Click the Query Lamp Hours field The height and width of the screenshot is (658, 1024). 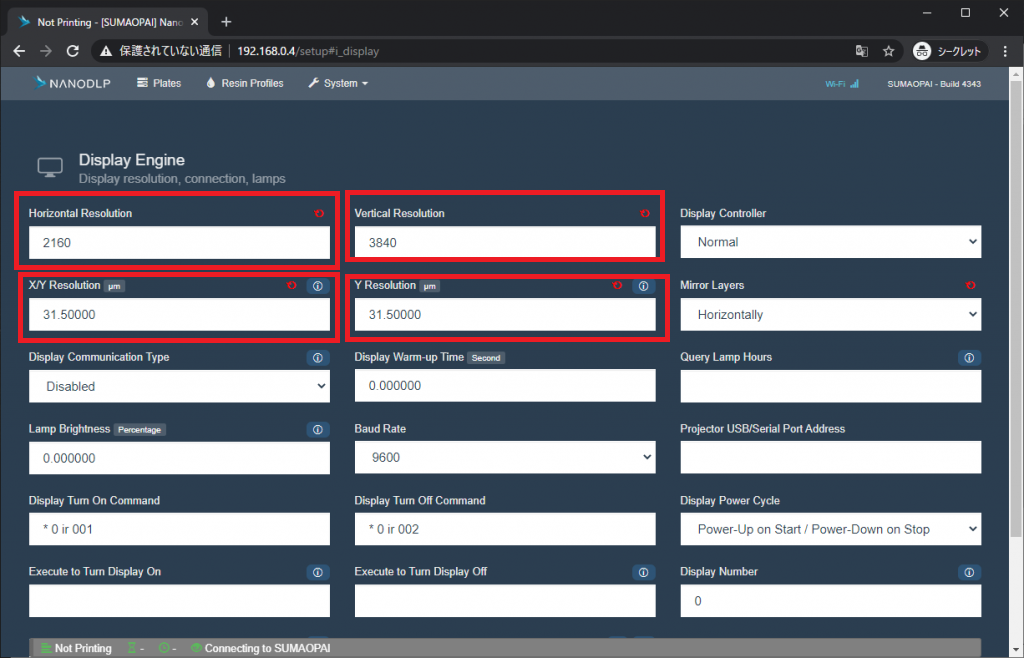point(831,386)
